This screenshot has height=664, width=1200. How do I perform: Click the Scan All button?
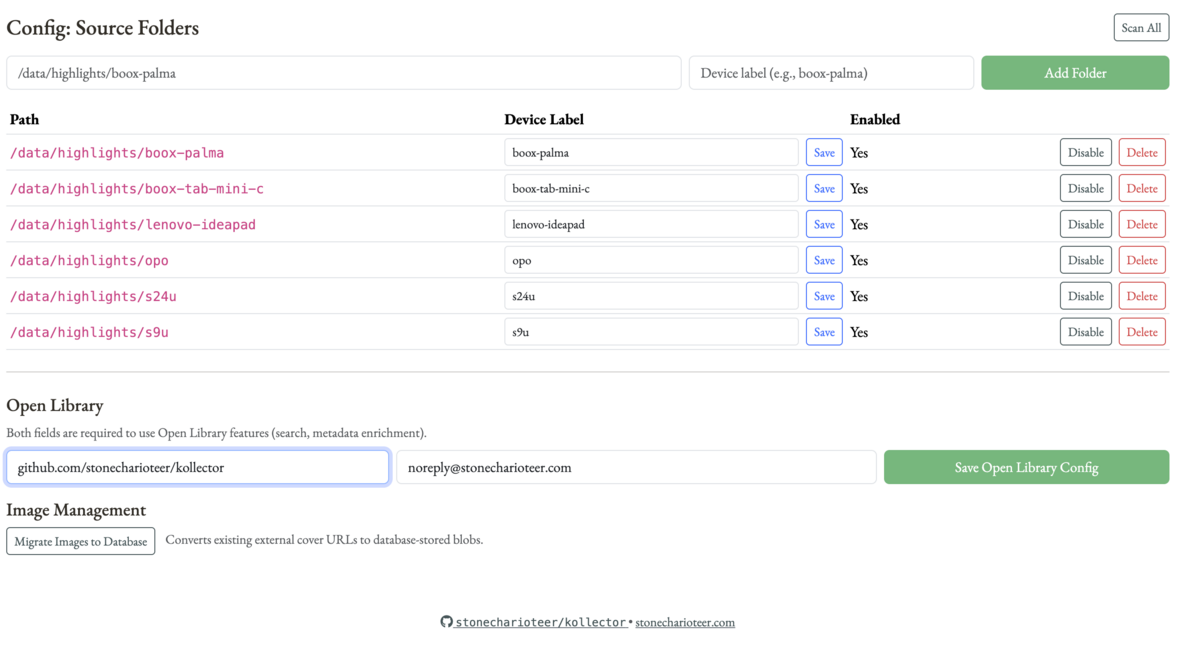click(x=1141, y=27)
